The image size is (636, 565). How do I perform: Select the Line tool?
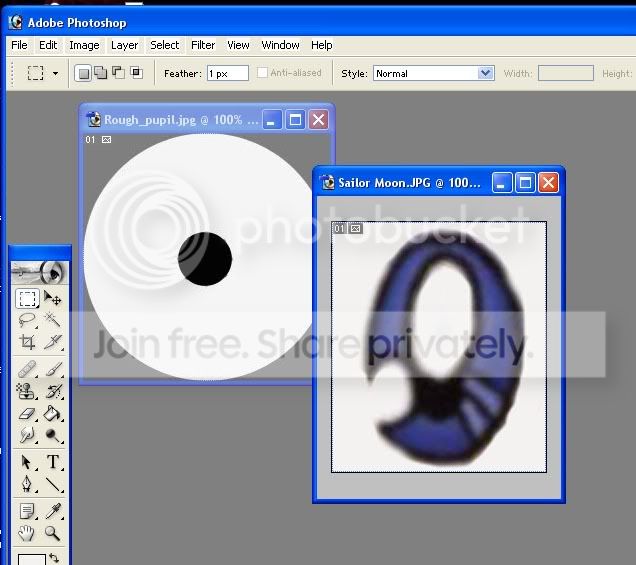53,483
